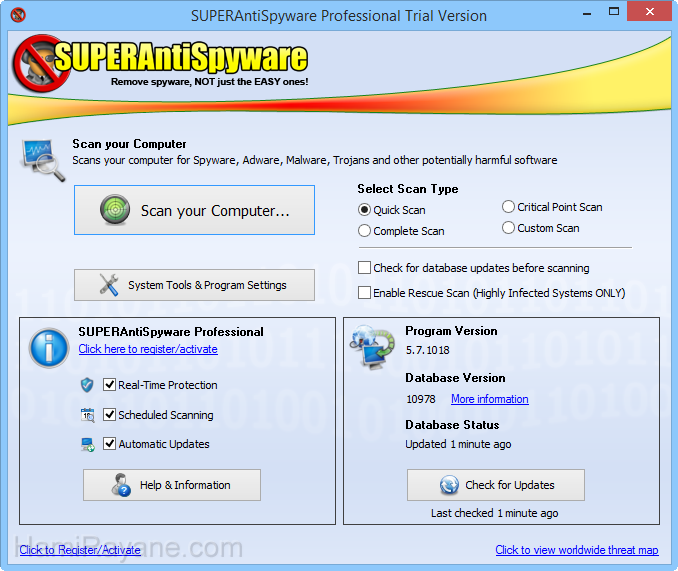Click the Scheduled Scanning calendar icon
This screenshot has height=571, width=678.
87,415
